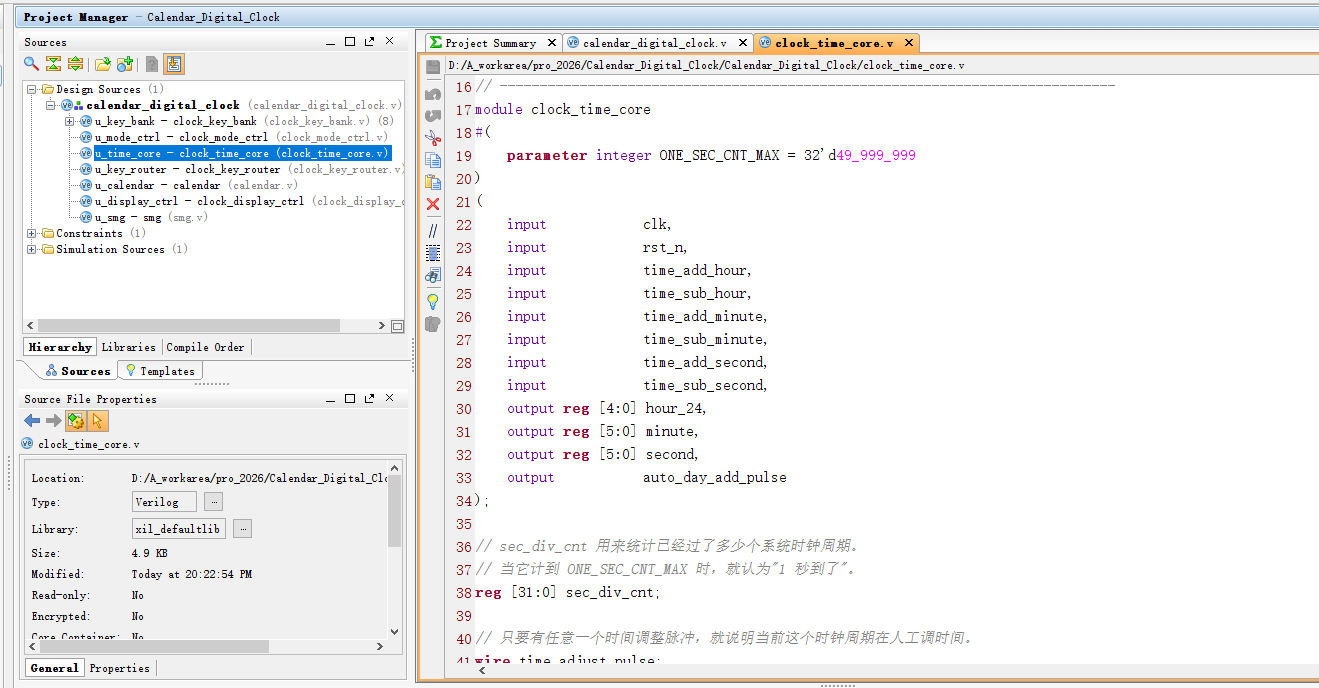The height and width of the screenshot is (688, 1319).
Task: Click the 'module clock_time_core' code line
Action: [562, 109]
